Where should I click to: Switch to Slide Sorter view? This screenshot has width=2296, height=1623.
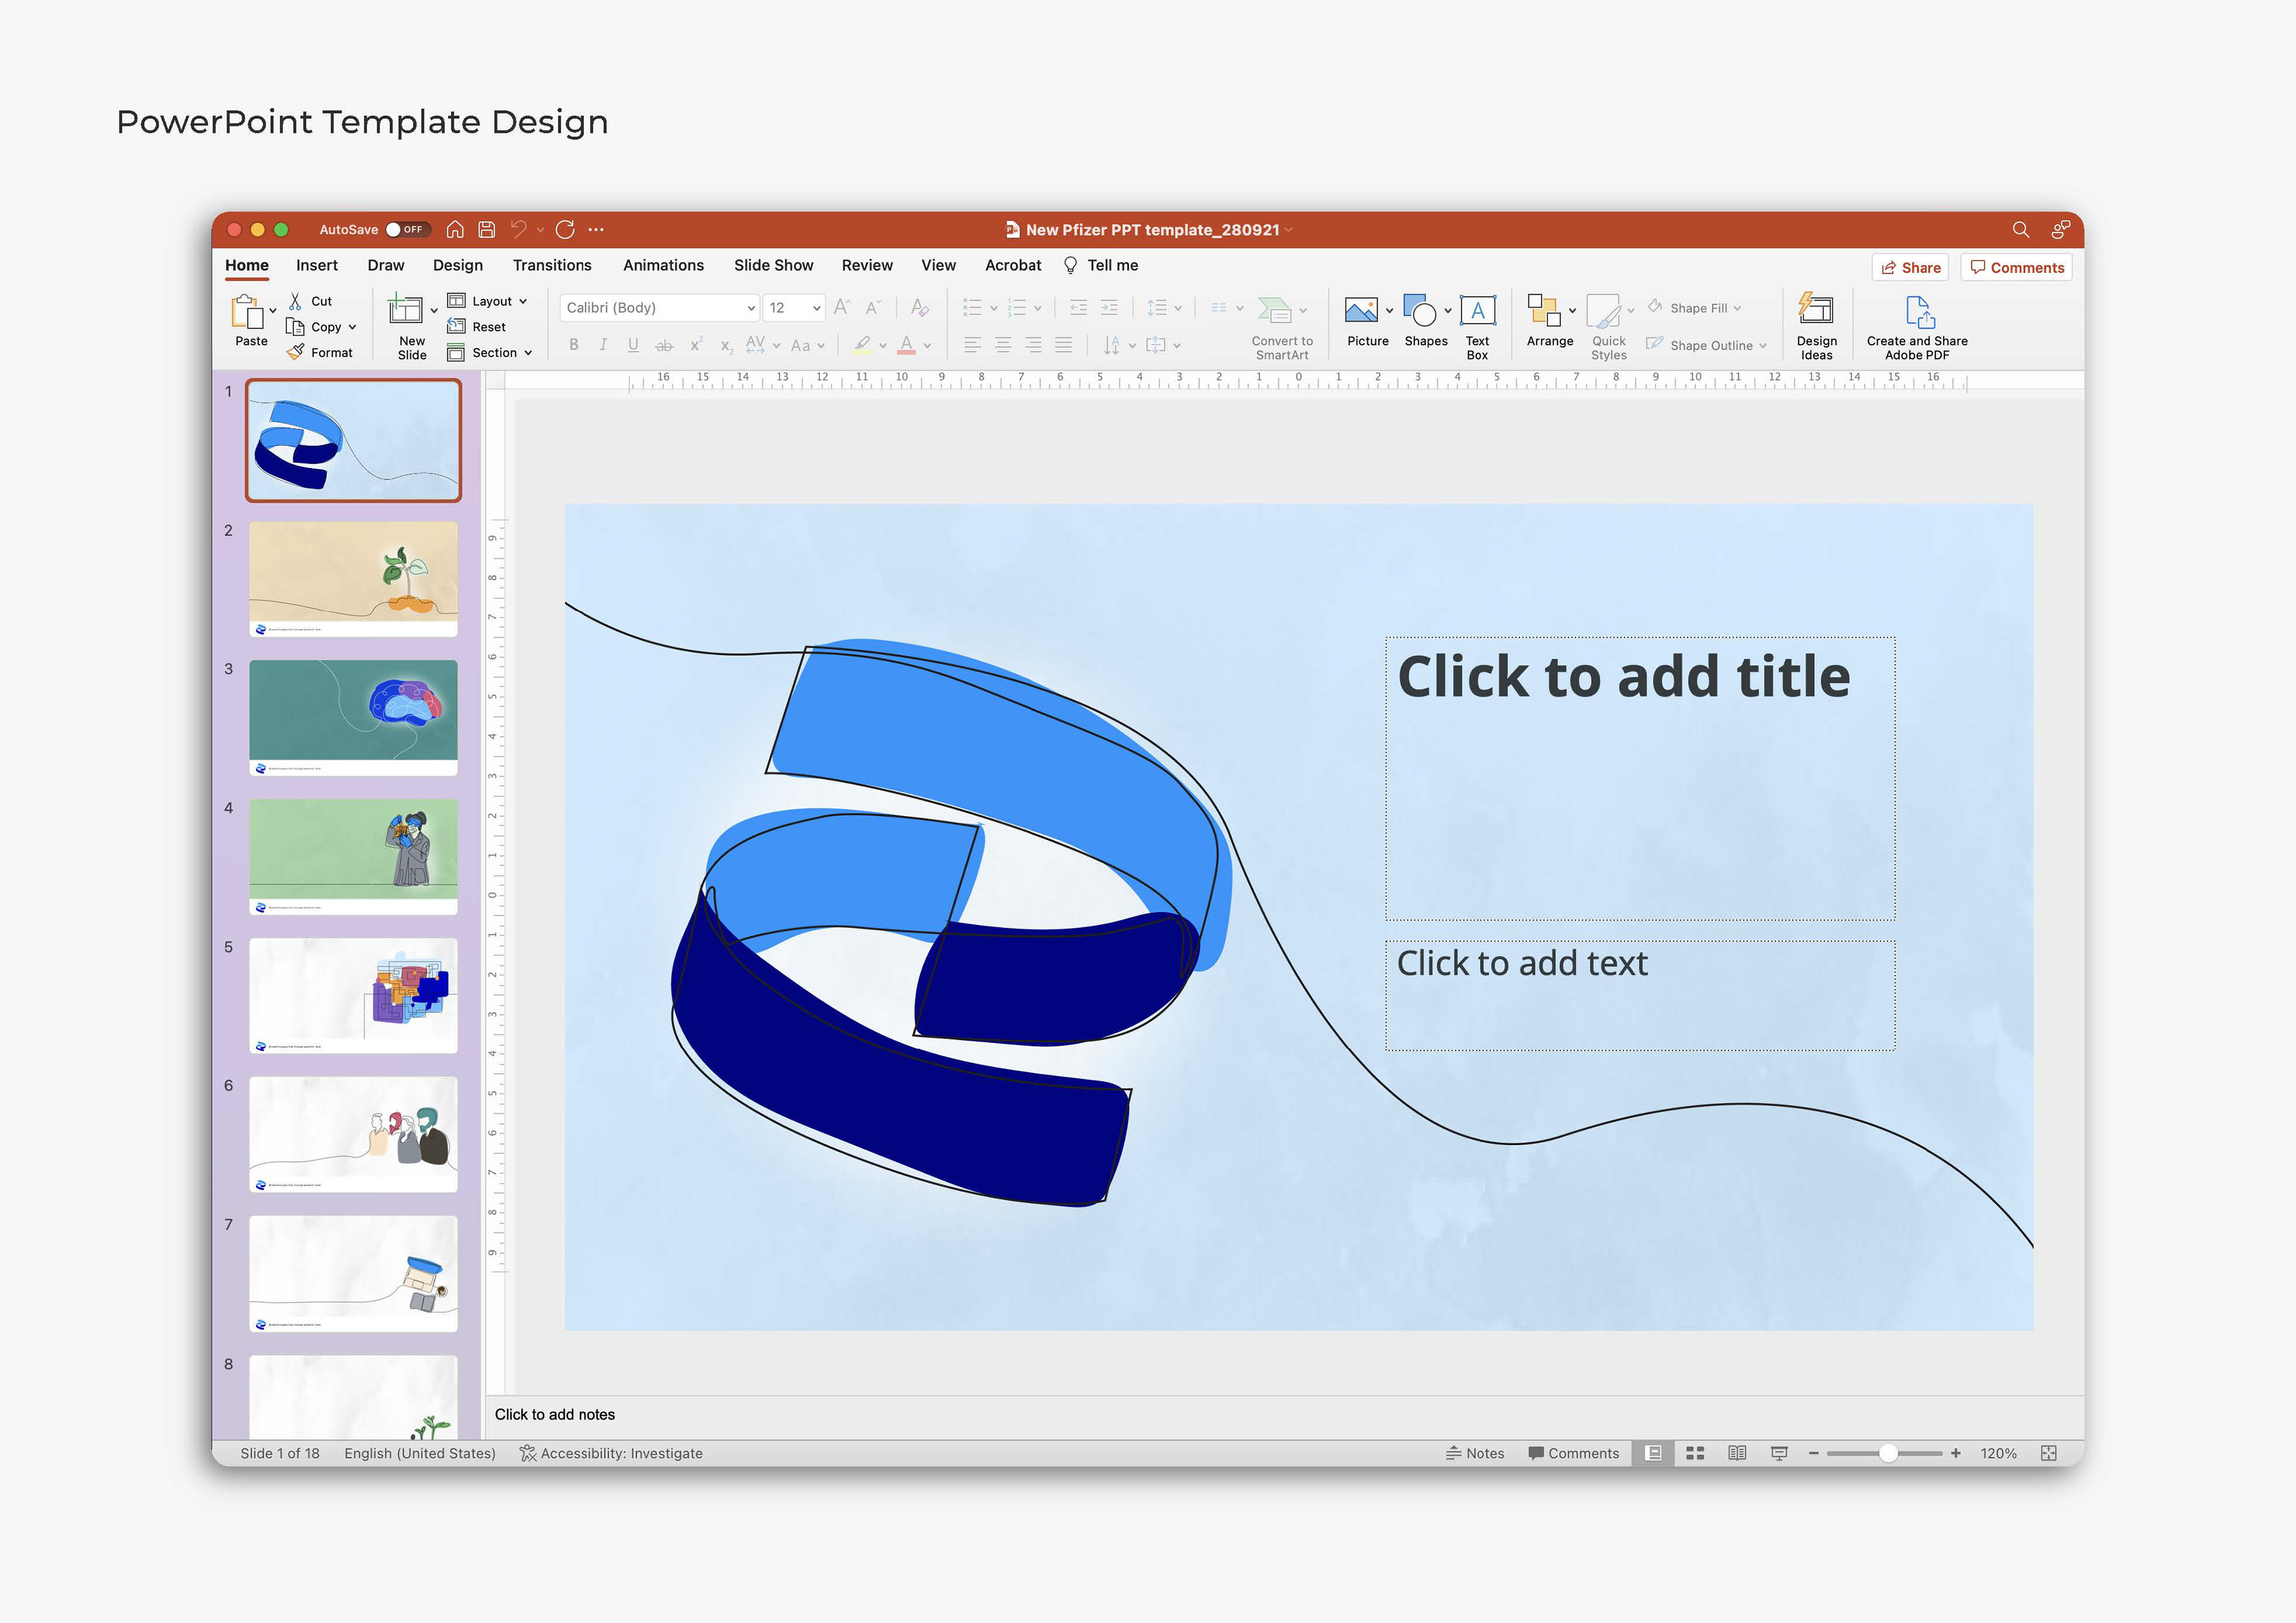coord(1695,1453)
